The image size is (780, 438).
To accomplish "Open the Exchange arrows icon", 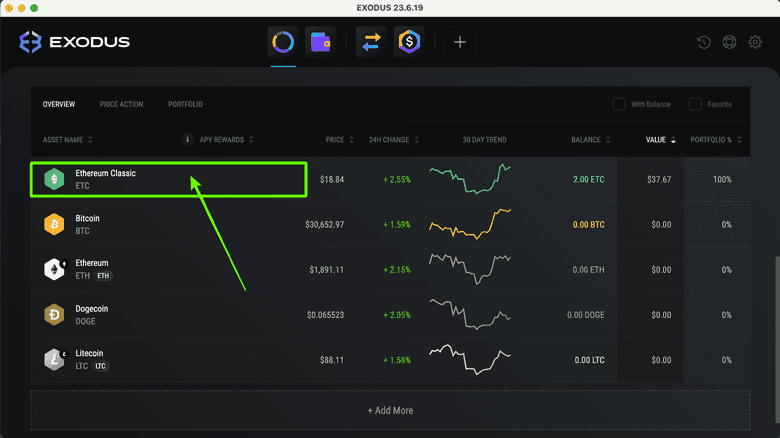I will [x=371, y=43].
